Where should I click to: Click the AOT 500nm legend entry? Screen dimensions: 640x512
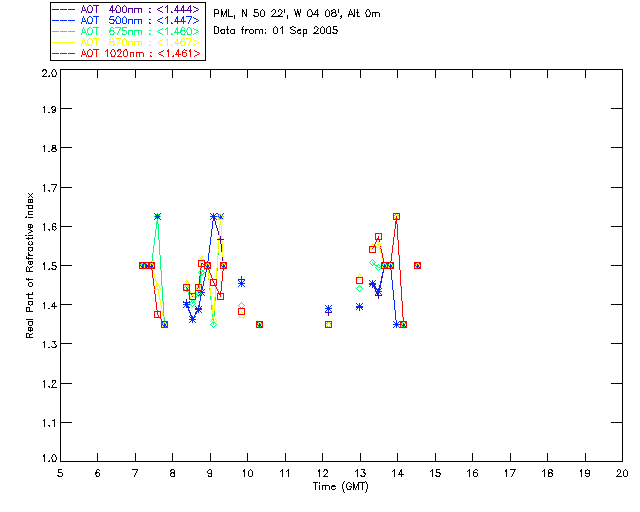tap(126, 20)
